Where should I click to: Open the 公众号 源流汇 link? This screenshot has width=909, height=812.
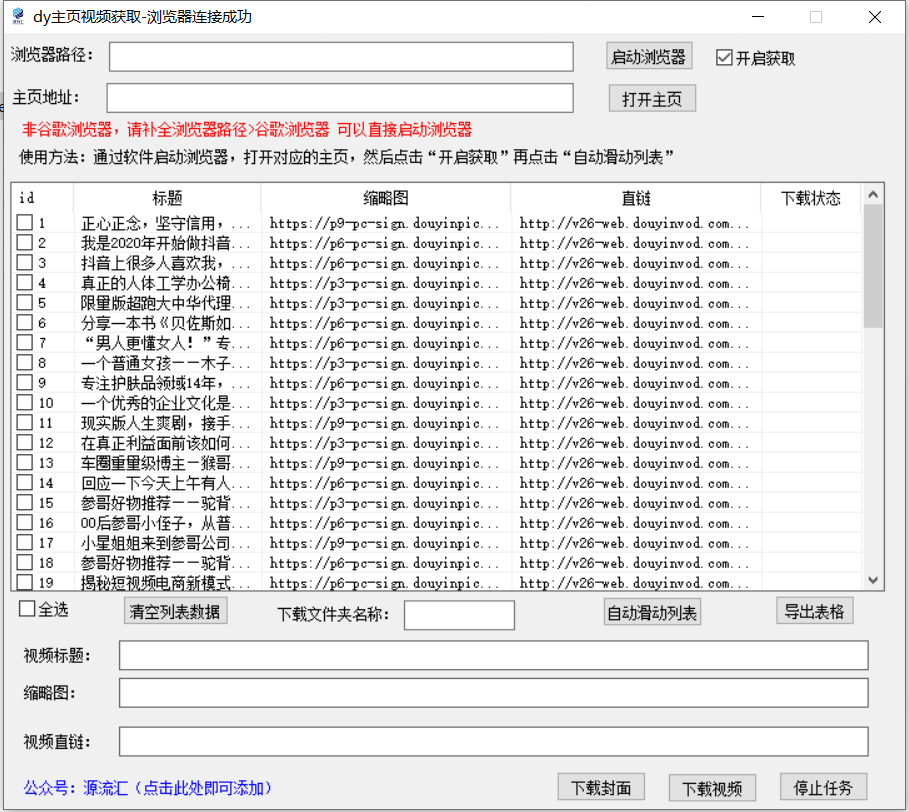click(x=147, y=788)
